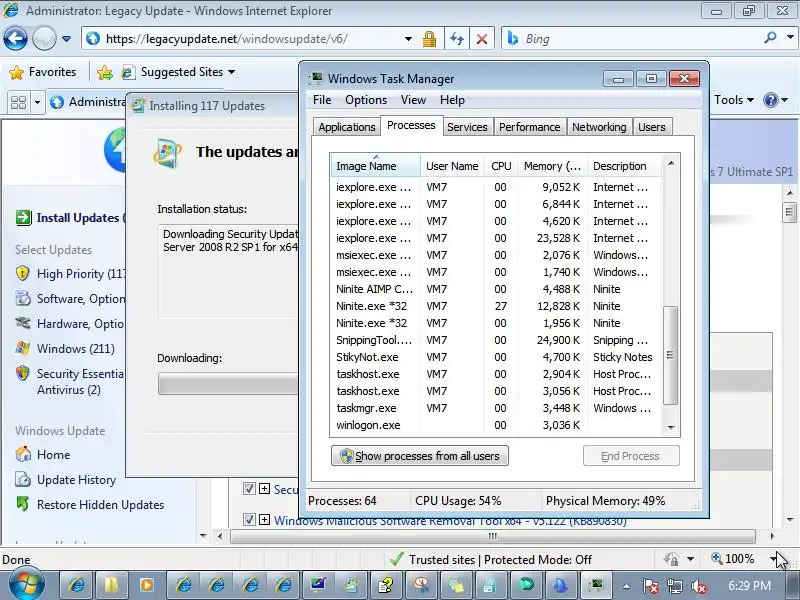Select StikyNot.exe process row
Image resolution: width=800 pixels, height=600 pixels.
click(x=496, y=357)
